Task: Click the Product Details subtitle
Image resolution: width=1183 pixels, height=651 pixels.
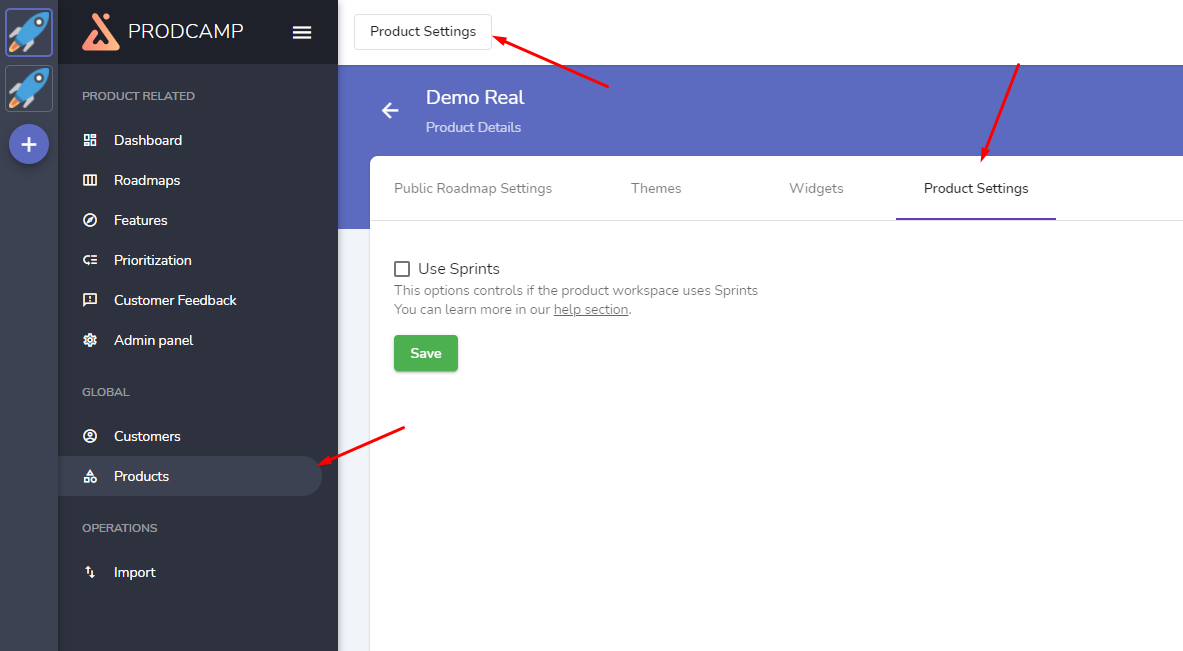Action: click(x=473, y=127)
